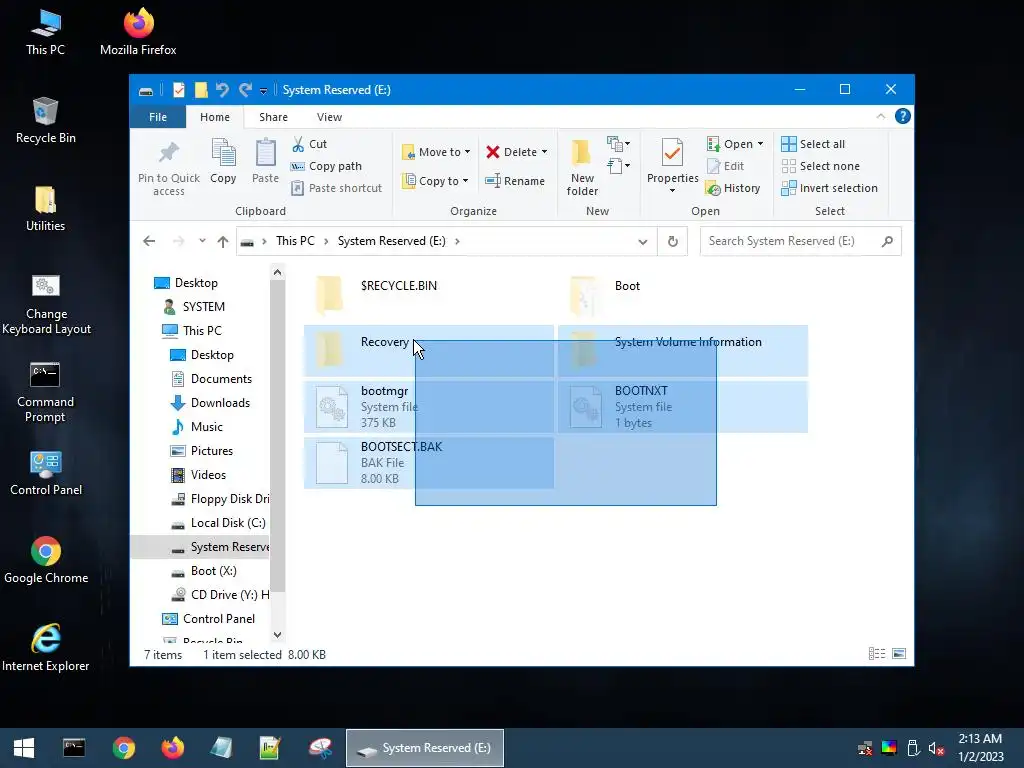Screen dimensions: 1024x768
Task: Select Downloads in navigation pane
Action: pos(220,403)
